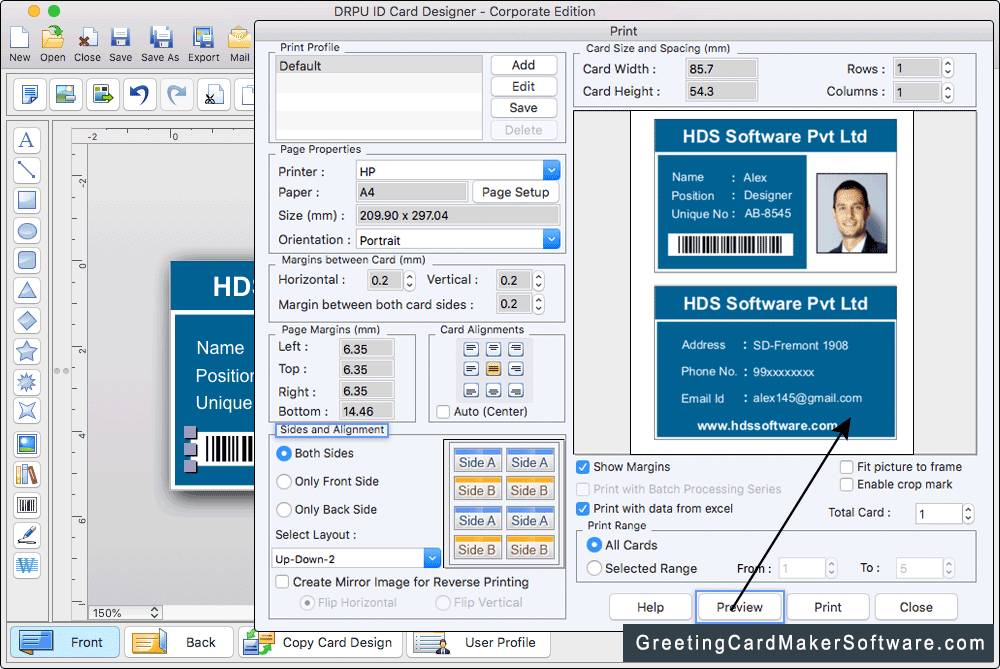The image size is (1000, 669).
Task: Select Default print profile entry
Action: pos(379,66)
